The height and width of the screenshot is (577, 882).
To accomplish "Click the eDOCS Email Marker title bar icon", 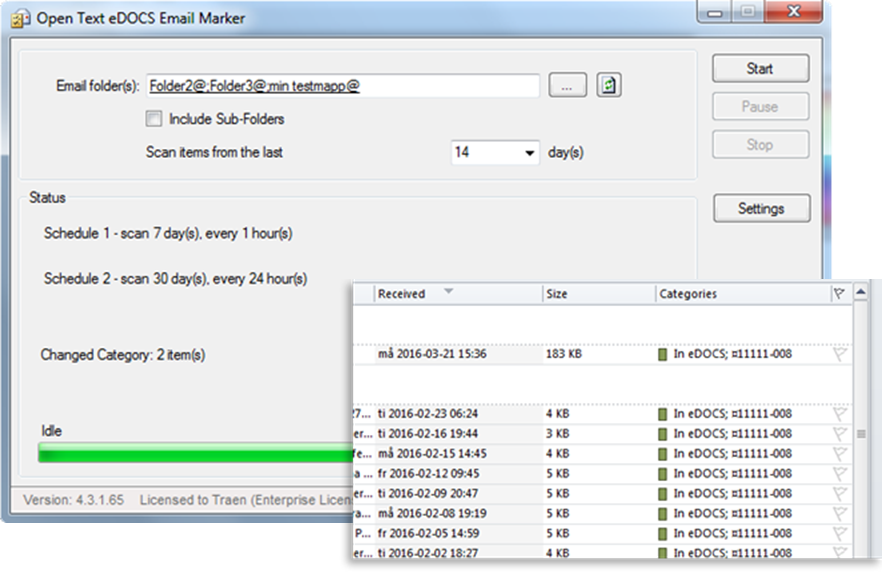I will coord(21,19).
